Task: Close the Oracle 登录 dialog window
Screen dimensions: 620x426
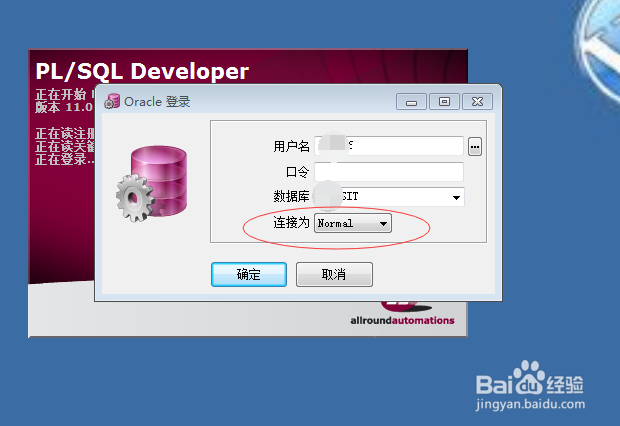Action: tap(478, 102)
